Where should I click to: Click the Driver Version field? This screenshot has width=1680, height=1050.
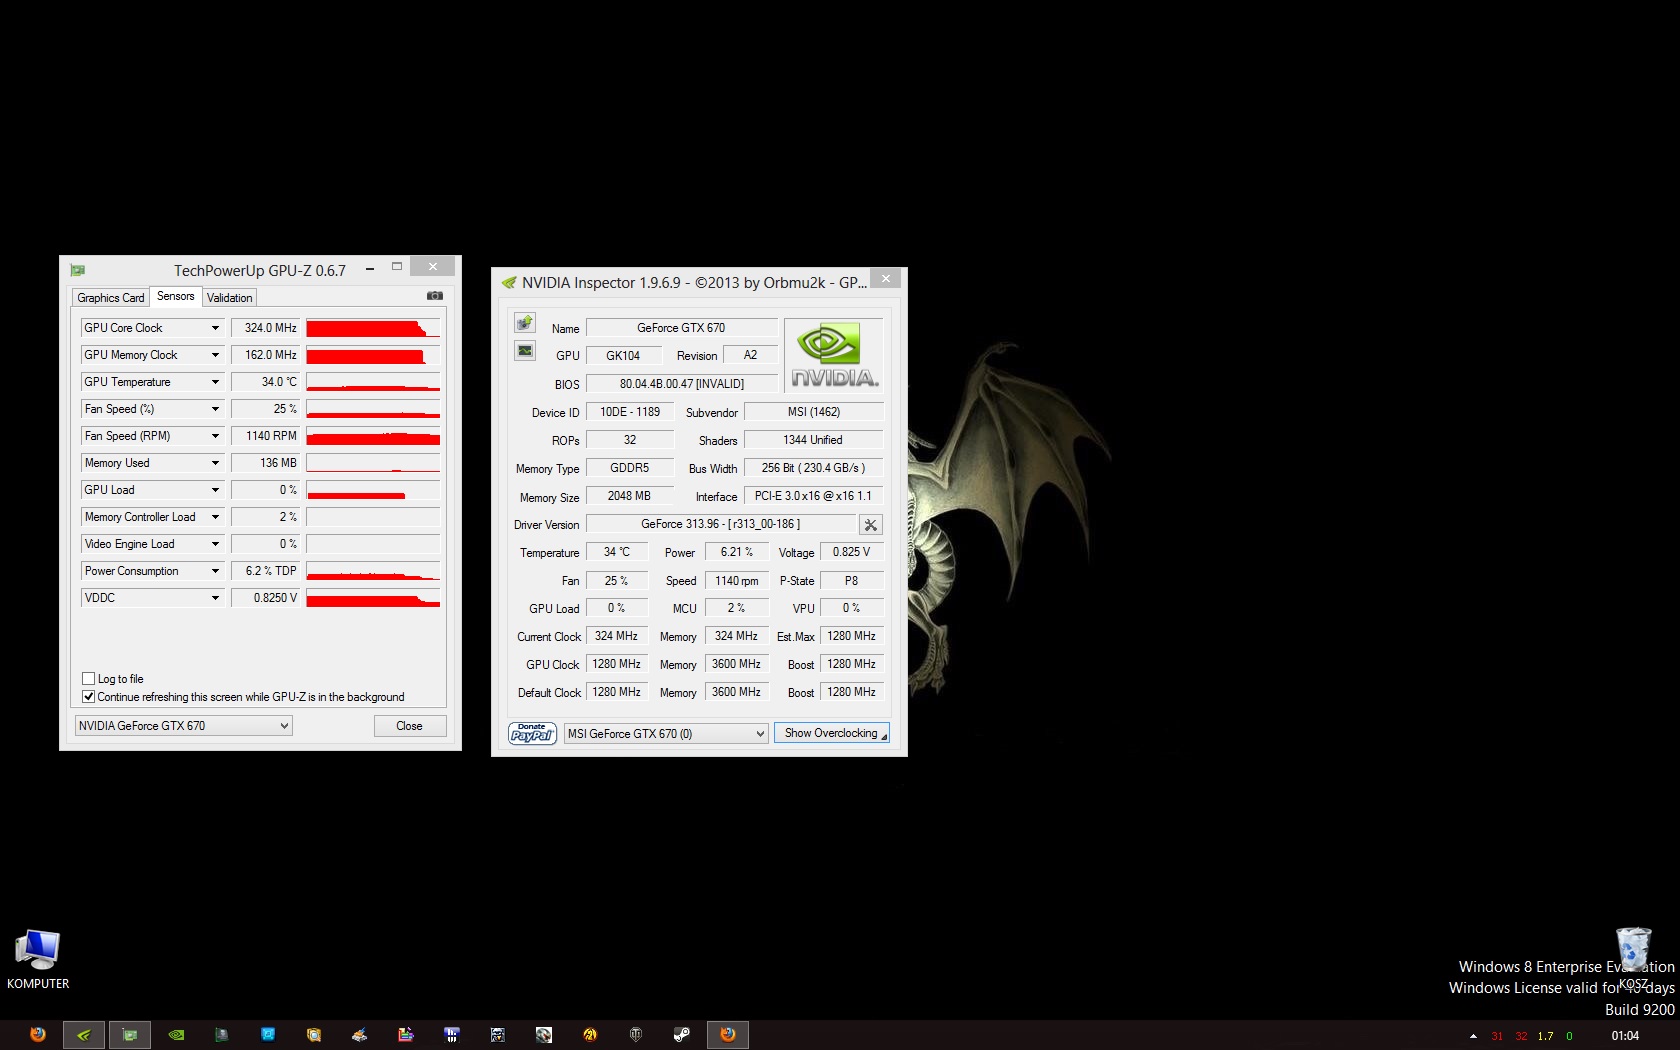720,524
